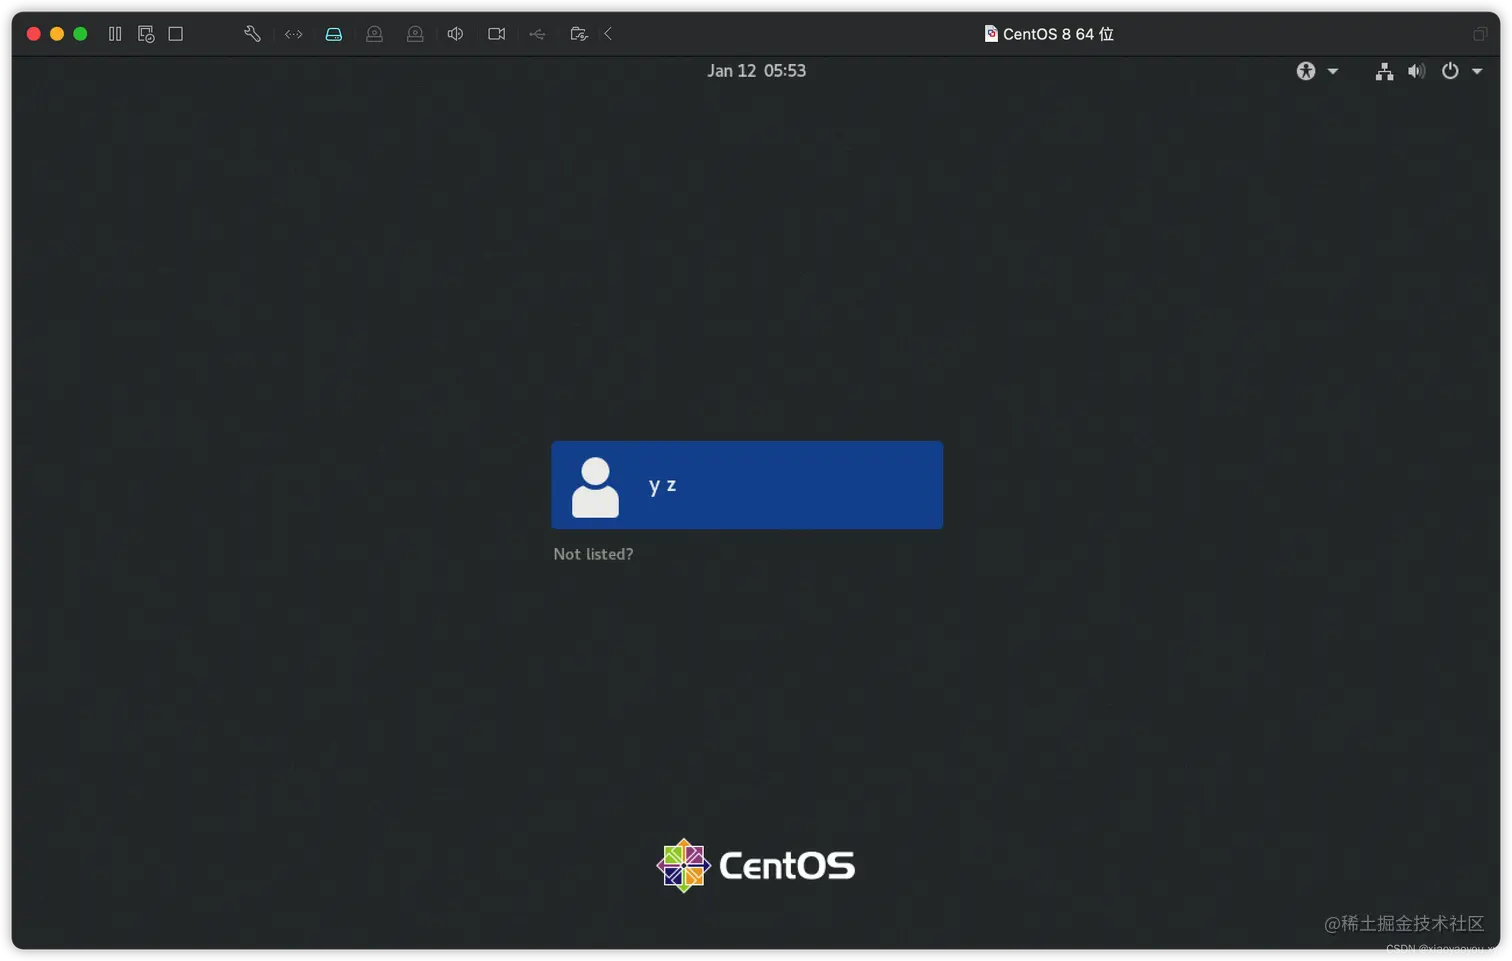Viewport: 1512px width, 961px height.
Task: Open the Jan 12 05:53 clock
Action: (756, 71)
